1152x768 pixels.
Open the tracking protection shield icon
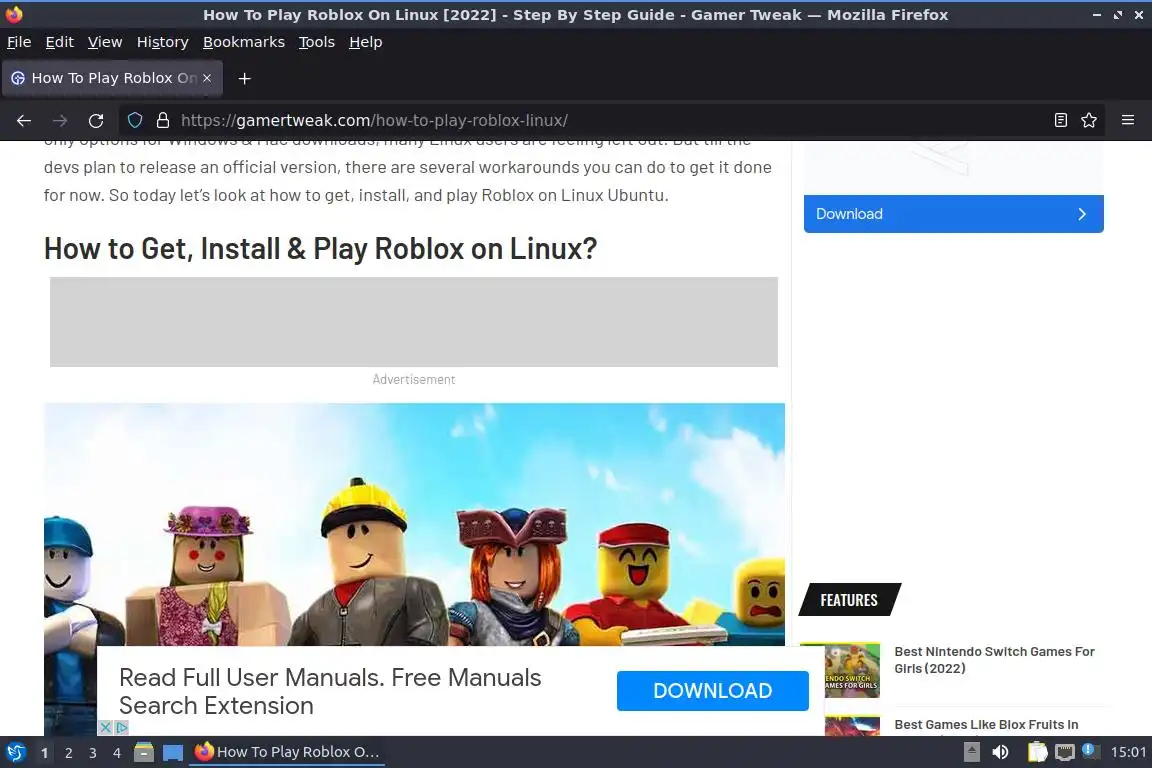pos(135,121)
